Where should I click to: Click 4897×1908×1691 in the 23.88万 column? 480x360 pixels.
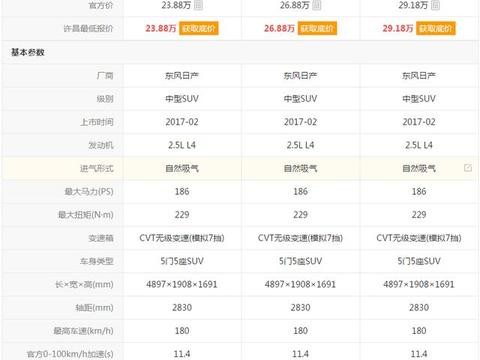click(182, 284)
